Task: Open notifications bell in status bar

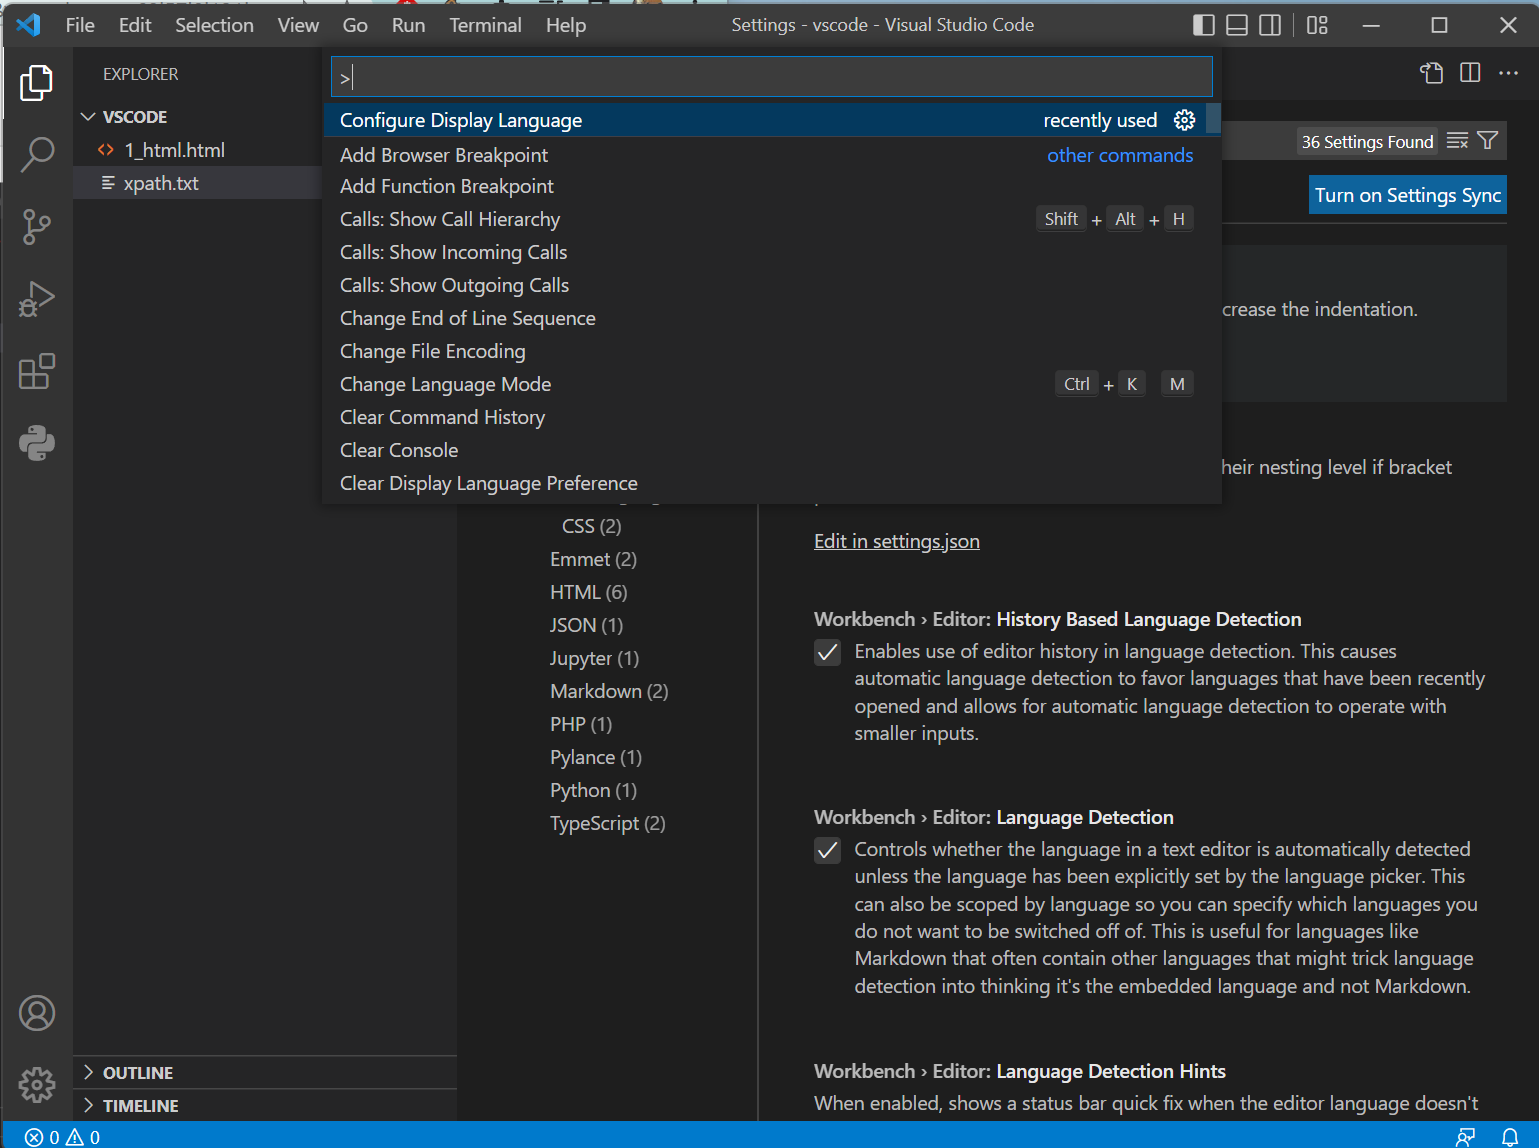Action: click(1510, 1137)
